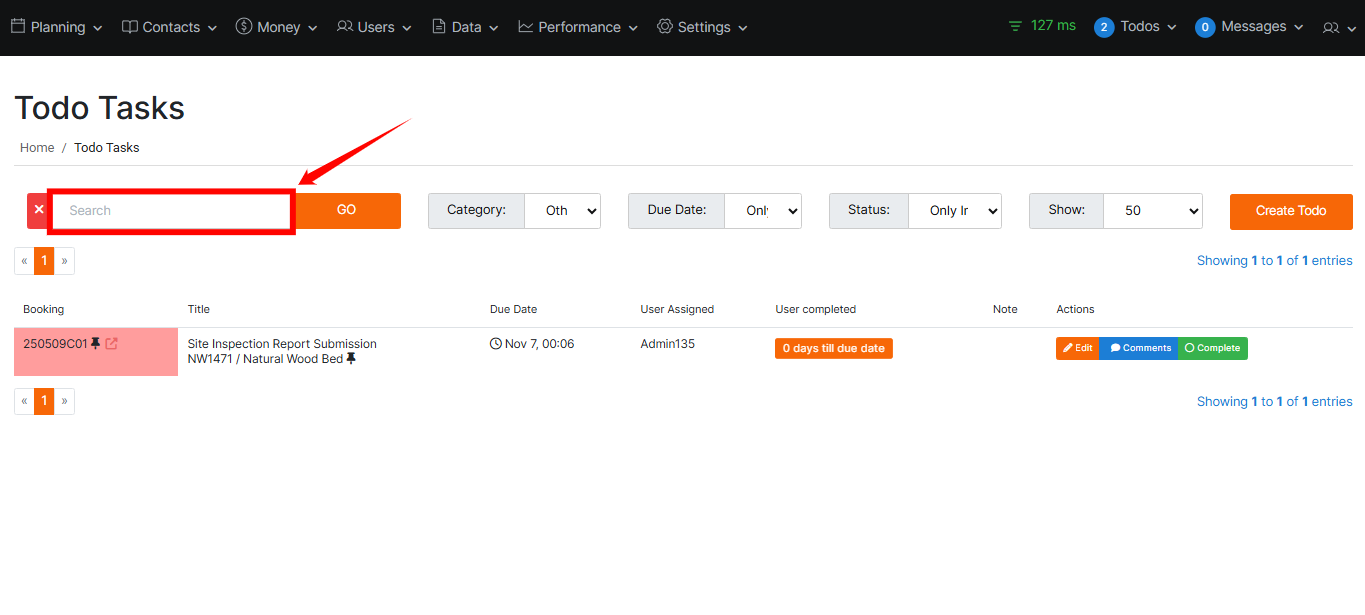Screen dimensions: 1365x615
Task: Open the external link icon beside booking 250509C01
Action: [x=112, y=344]
